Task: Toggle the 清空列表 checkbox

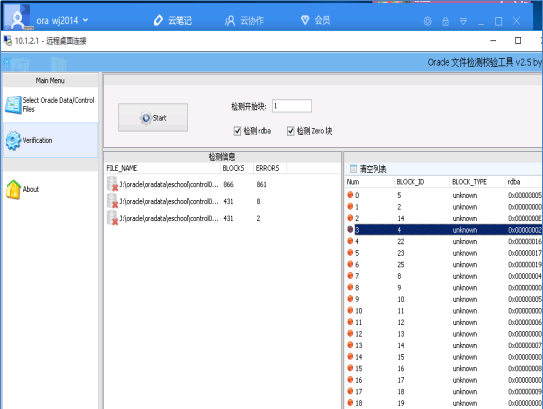Action: tap(353, 169)
